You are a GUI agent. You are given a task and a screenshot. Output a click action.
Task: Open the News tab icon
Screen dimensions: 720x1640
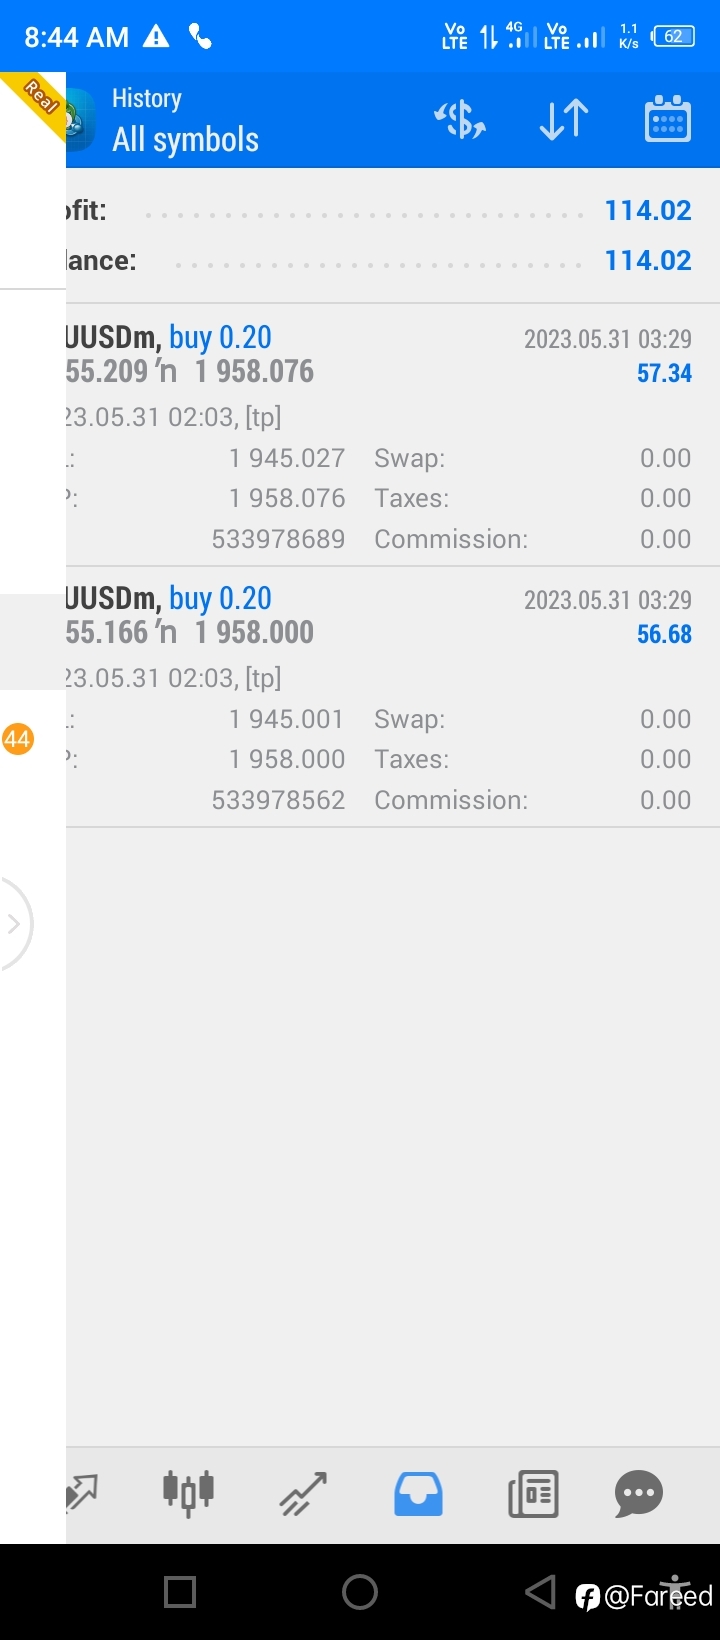pyautogui.click(x=533, y=1494)
